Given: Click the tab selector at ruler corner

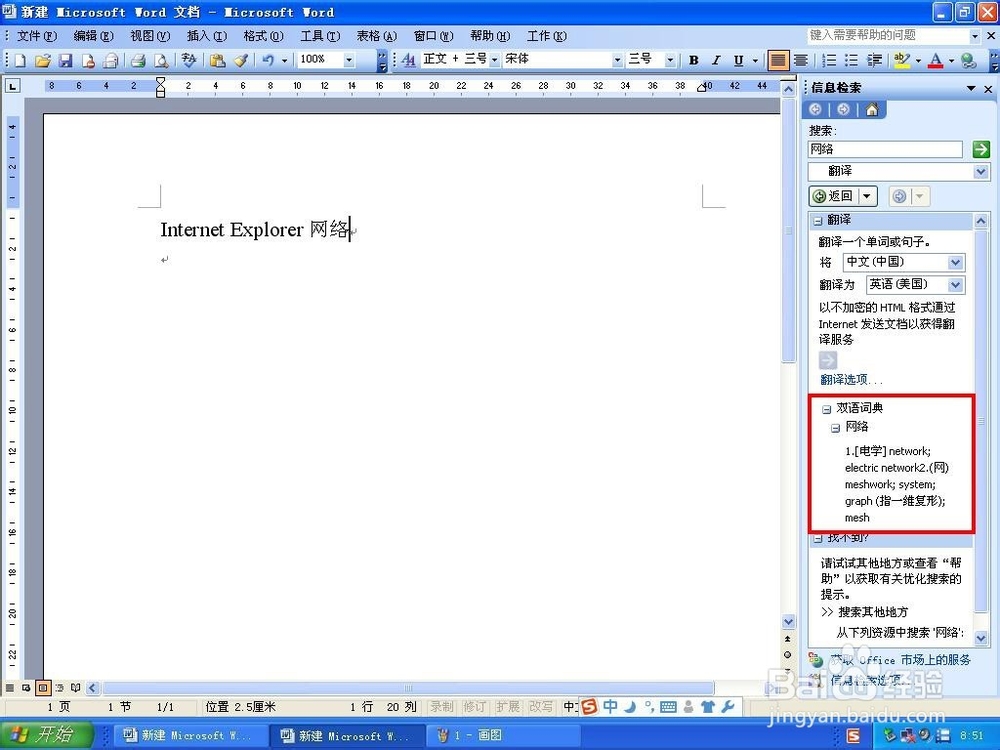Looking at the screenshot, I should click(12, 85).
